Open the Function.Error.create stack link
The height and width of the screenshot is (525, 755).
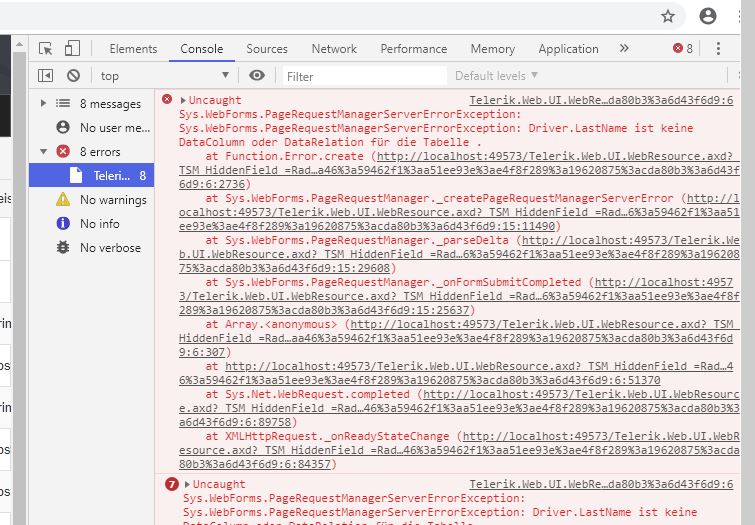[x=459, y=170]
